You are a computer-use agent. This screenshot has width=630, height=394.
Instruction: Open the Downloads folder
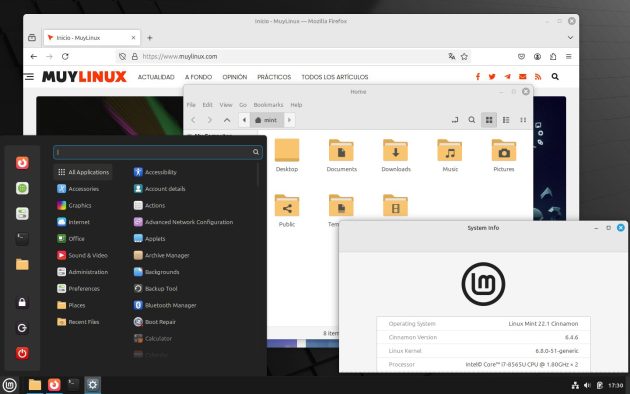tap(396, 155)
